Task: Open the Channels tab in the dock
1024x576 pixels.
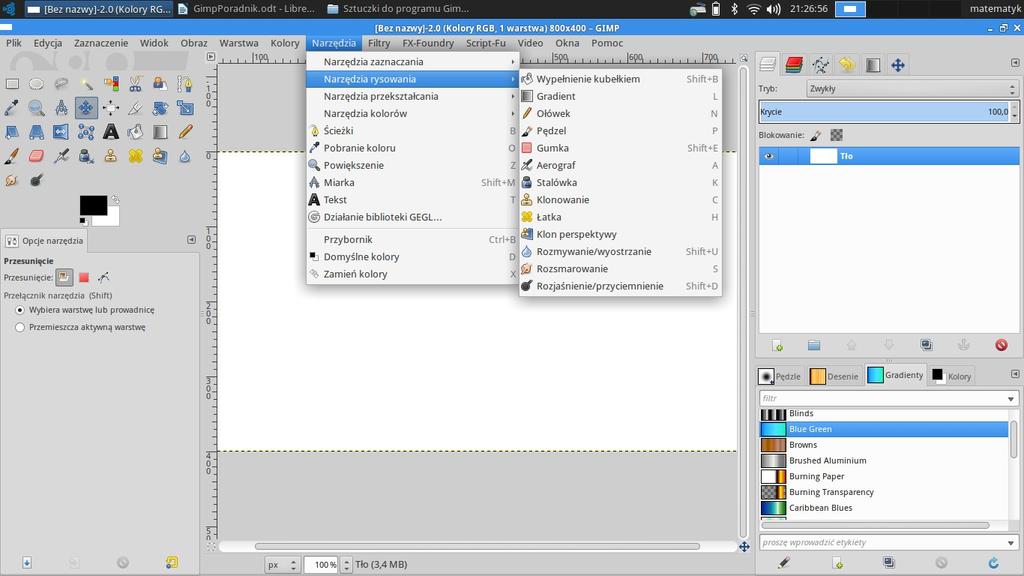Action: pyautogui.click(x=794, y=64)
